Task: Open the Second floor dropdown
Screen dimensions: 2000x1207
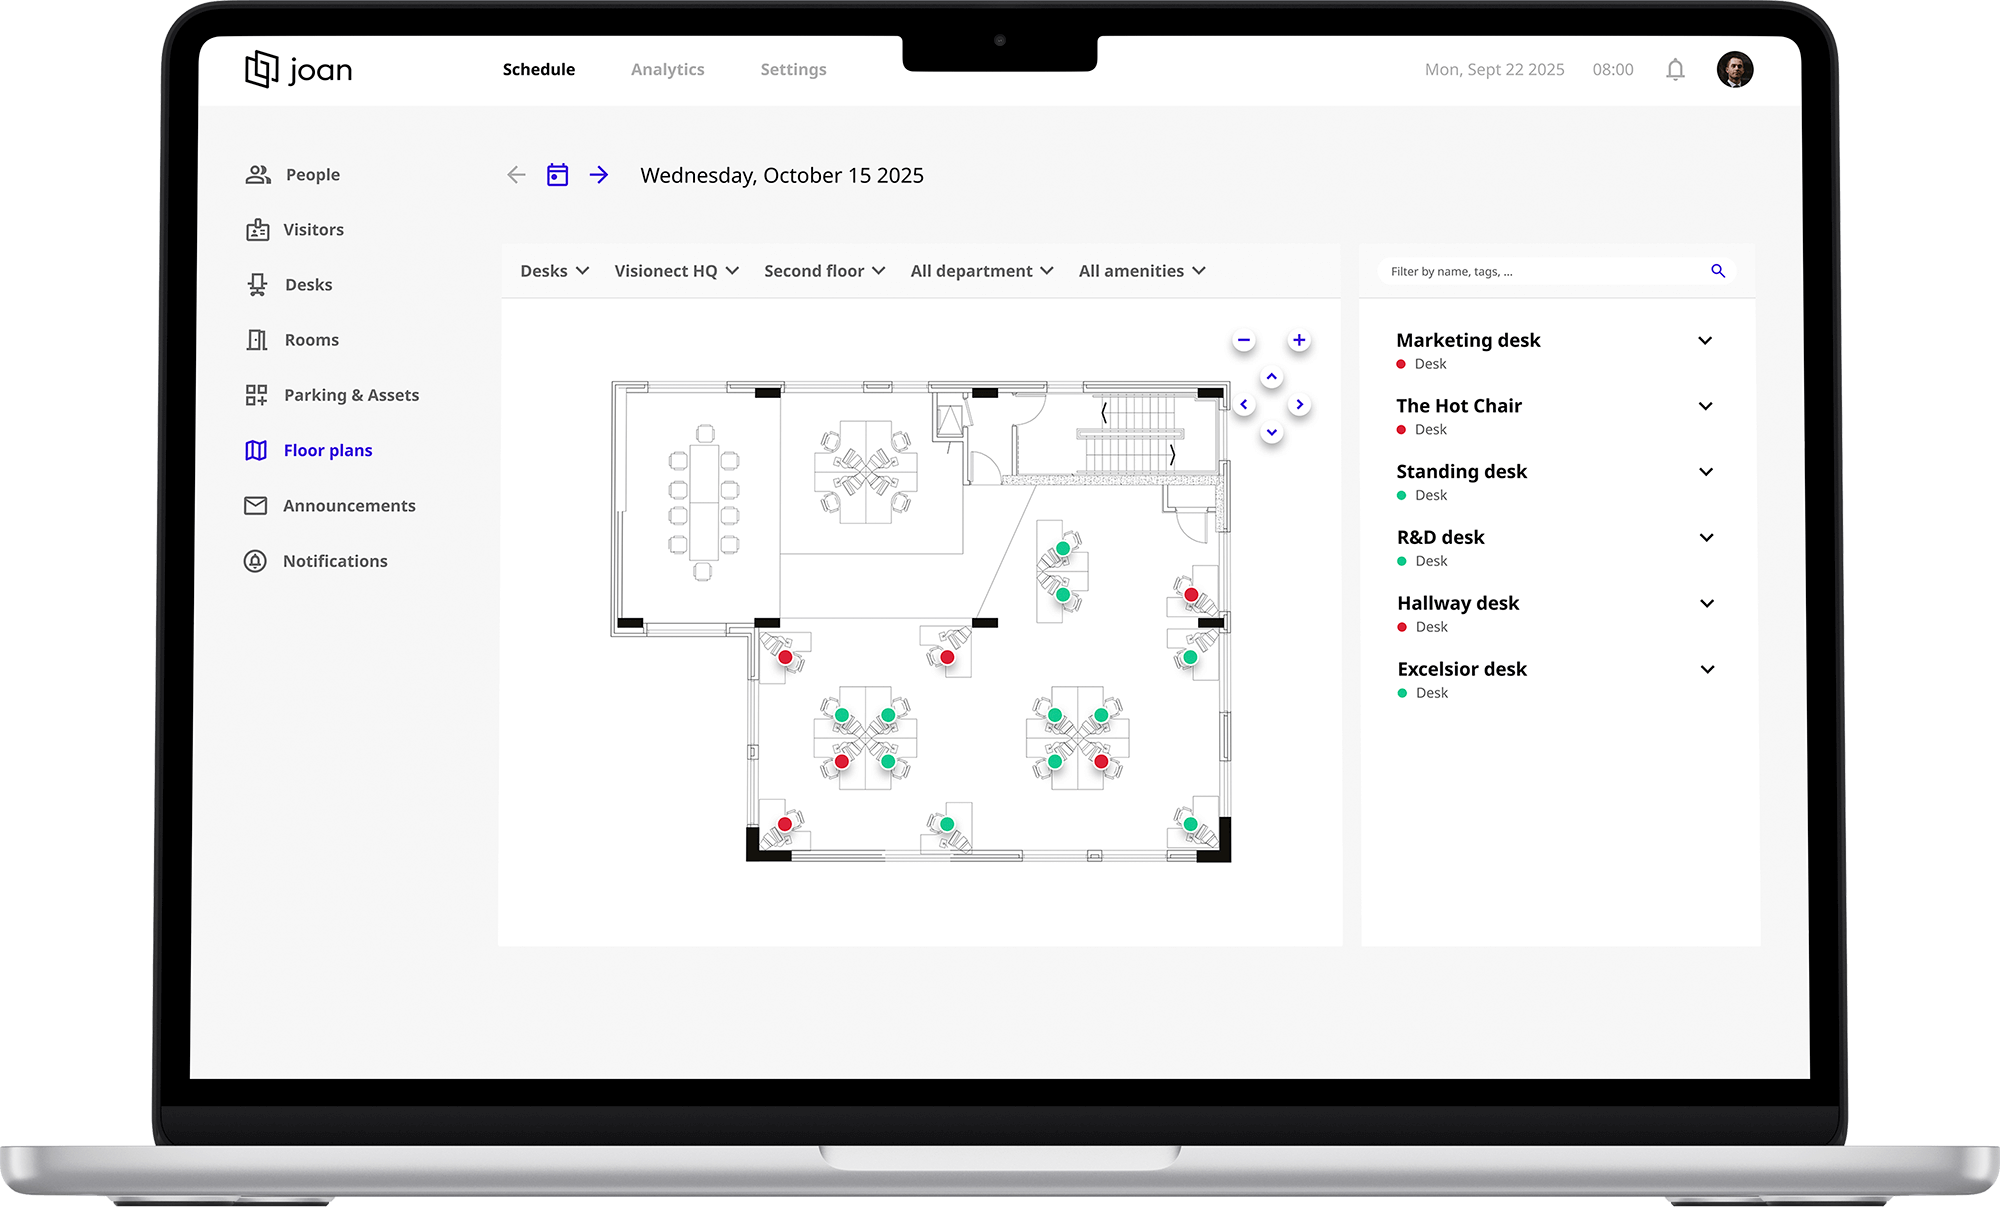Action: [x=824, y=271]
